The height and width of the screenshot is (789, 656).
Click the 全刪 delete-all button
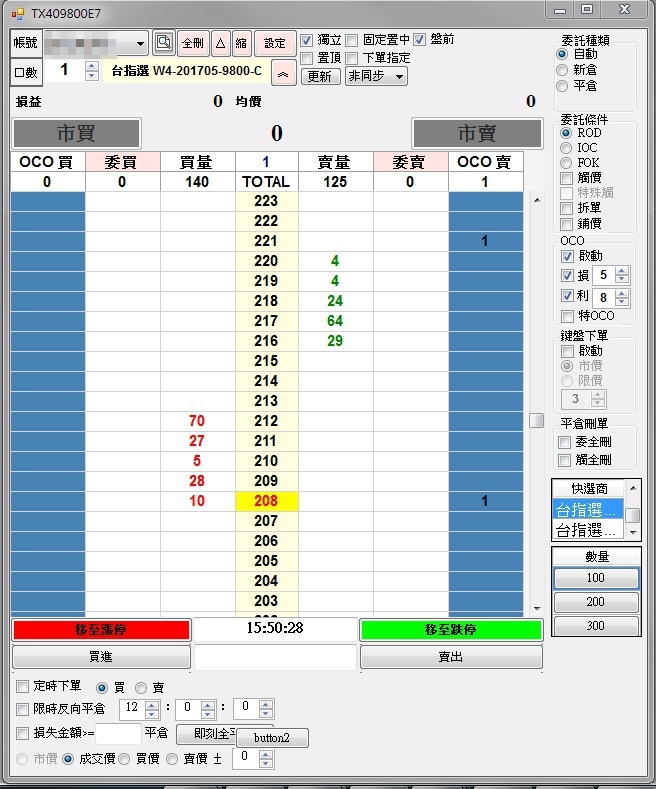click(193, 43)
